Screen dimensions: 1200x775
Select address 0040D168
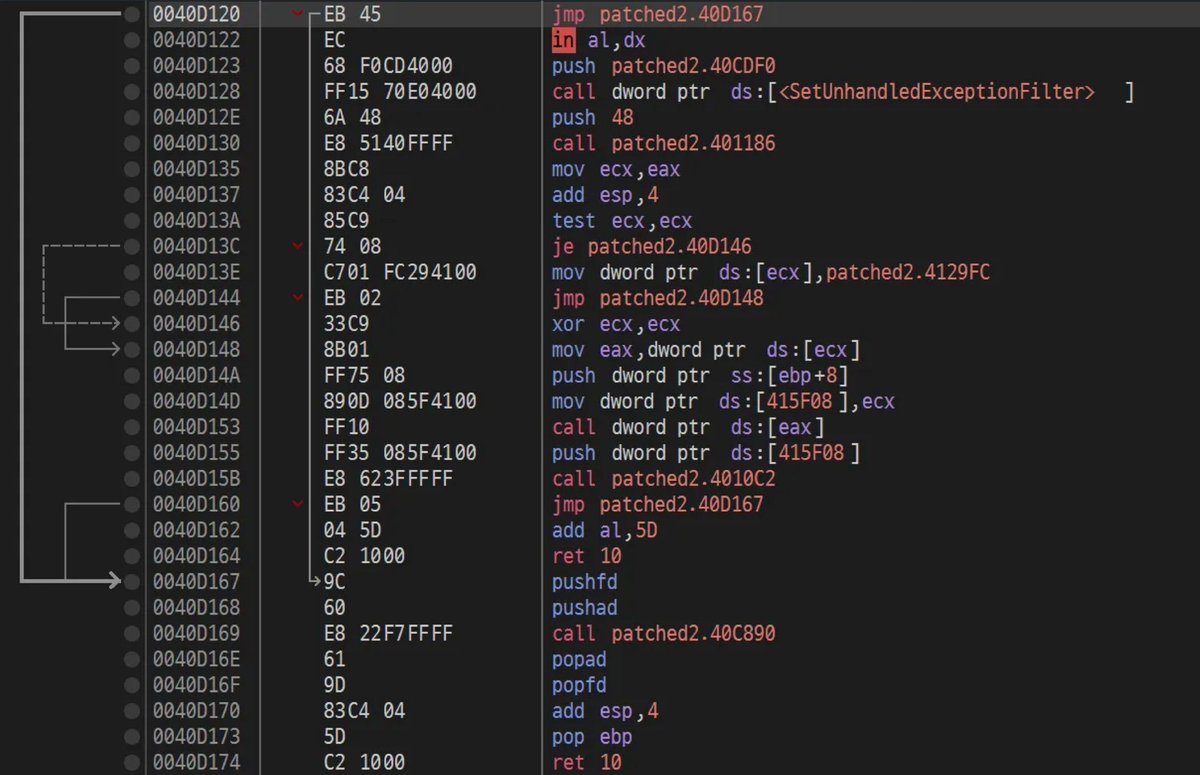(x=197, y=608)
